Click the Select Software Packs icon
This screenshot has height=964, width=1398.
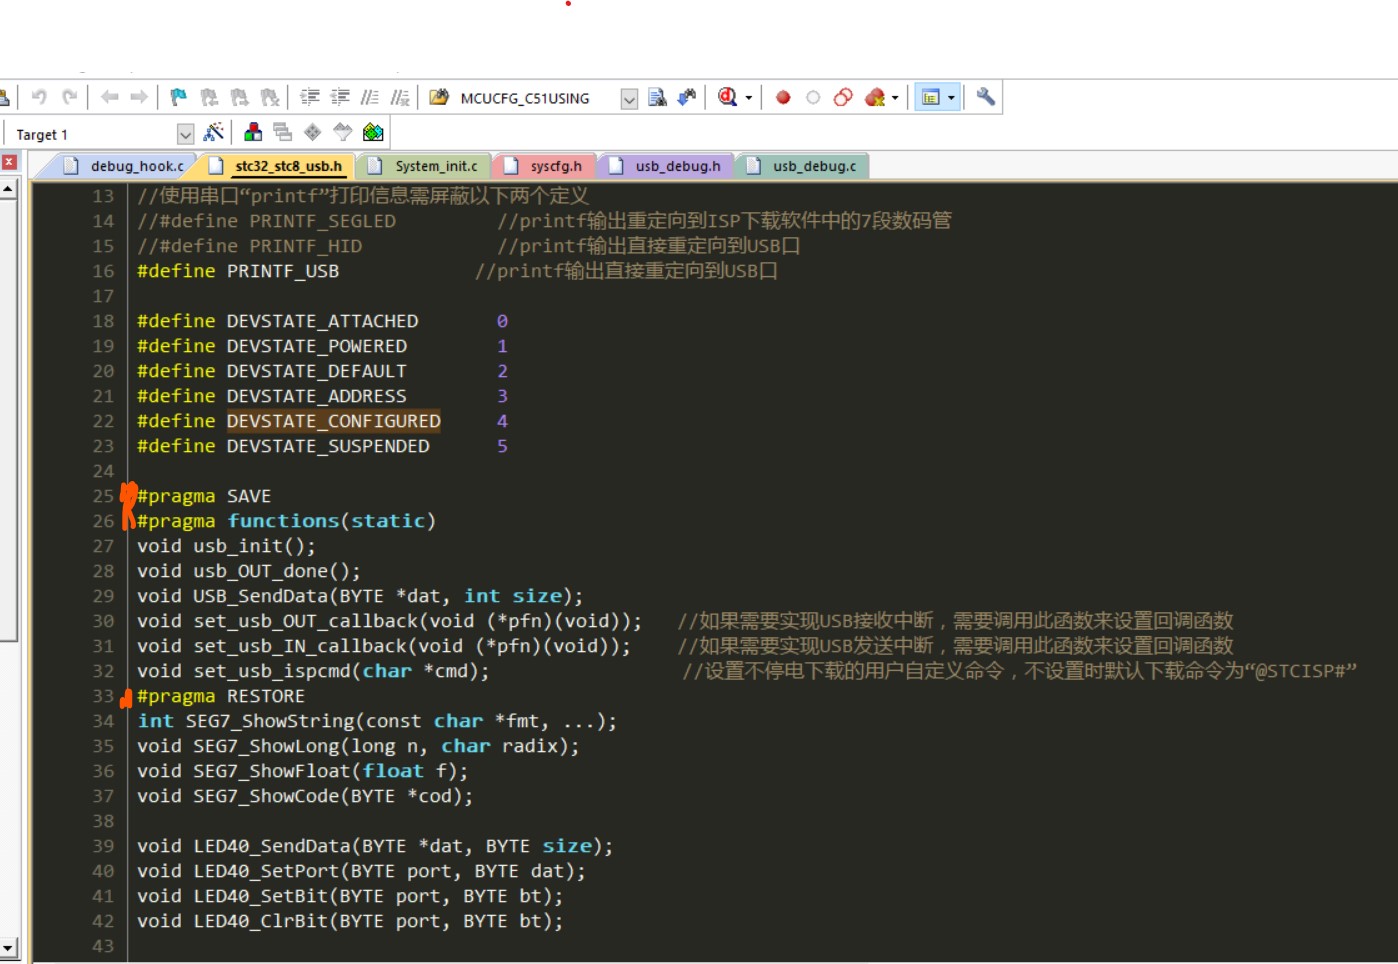[343, 132]
